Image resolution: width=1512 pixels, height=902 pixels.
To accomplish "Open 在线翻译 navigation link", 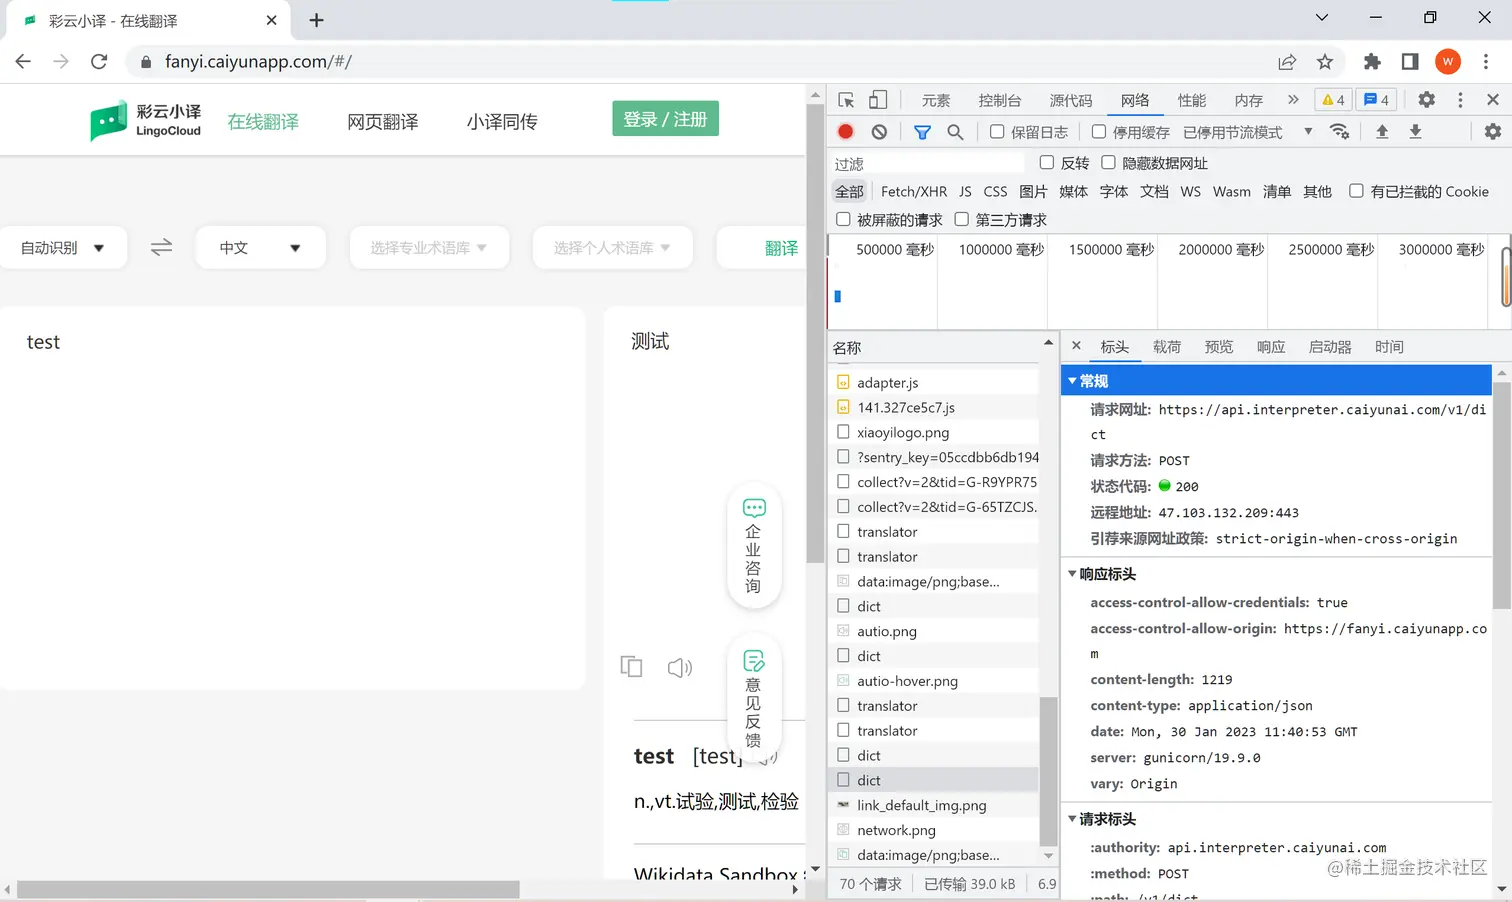I will [263, 122].
